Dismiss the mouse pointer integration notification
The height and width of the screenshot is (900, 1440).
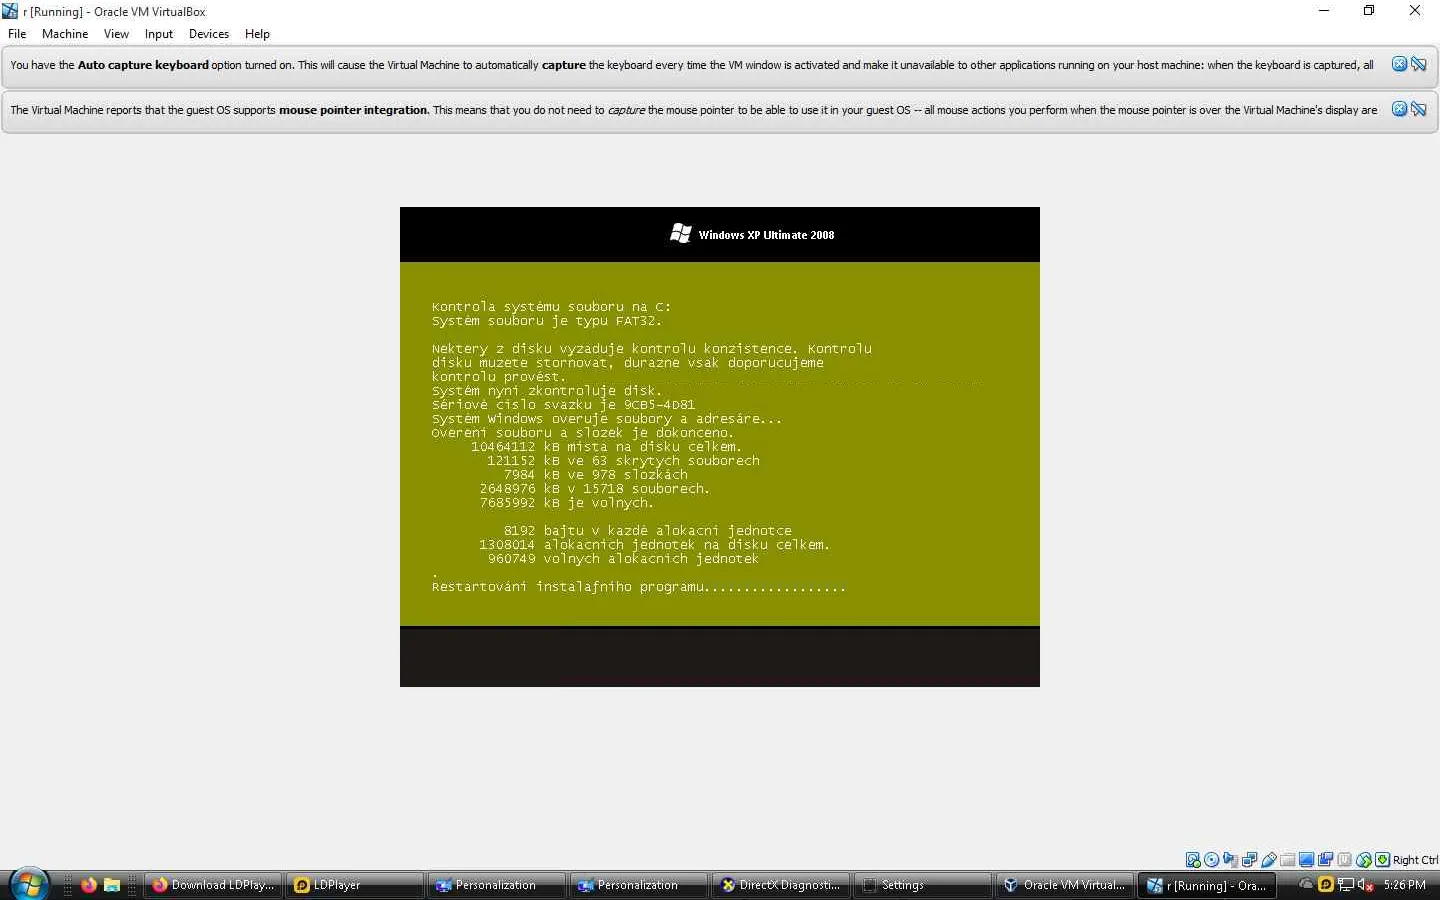coord(1400,109)
